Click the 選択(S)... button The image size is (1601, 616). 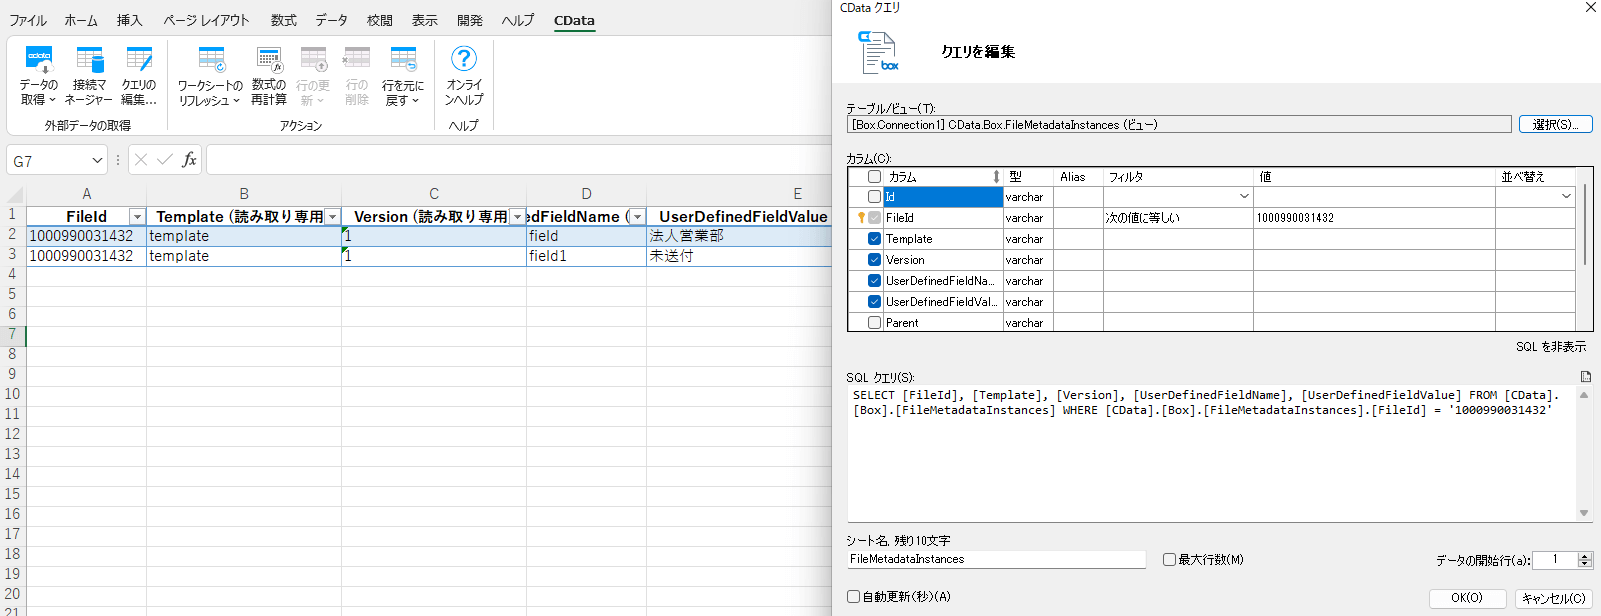tap(1555, 125)
